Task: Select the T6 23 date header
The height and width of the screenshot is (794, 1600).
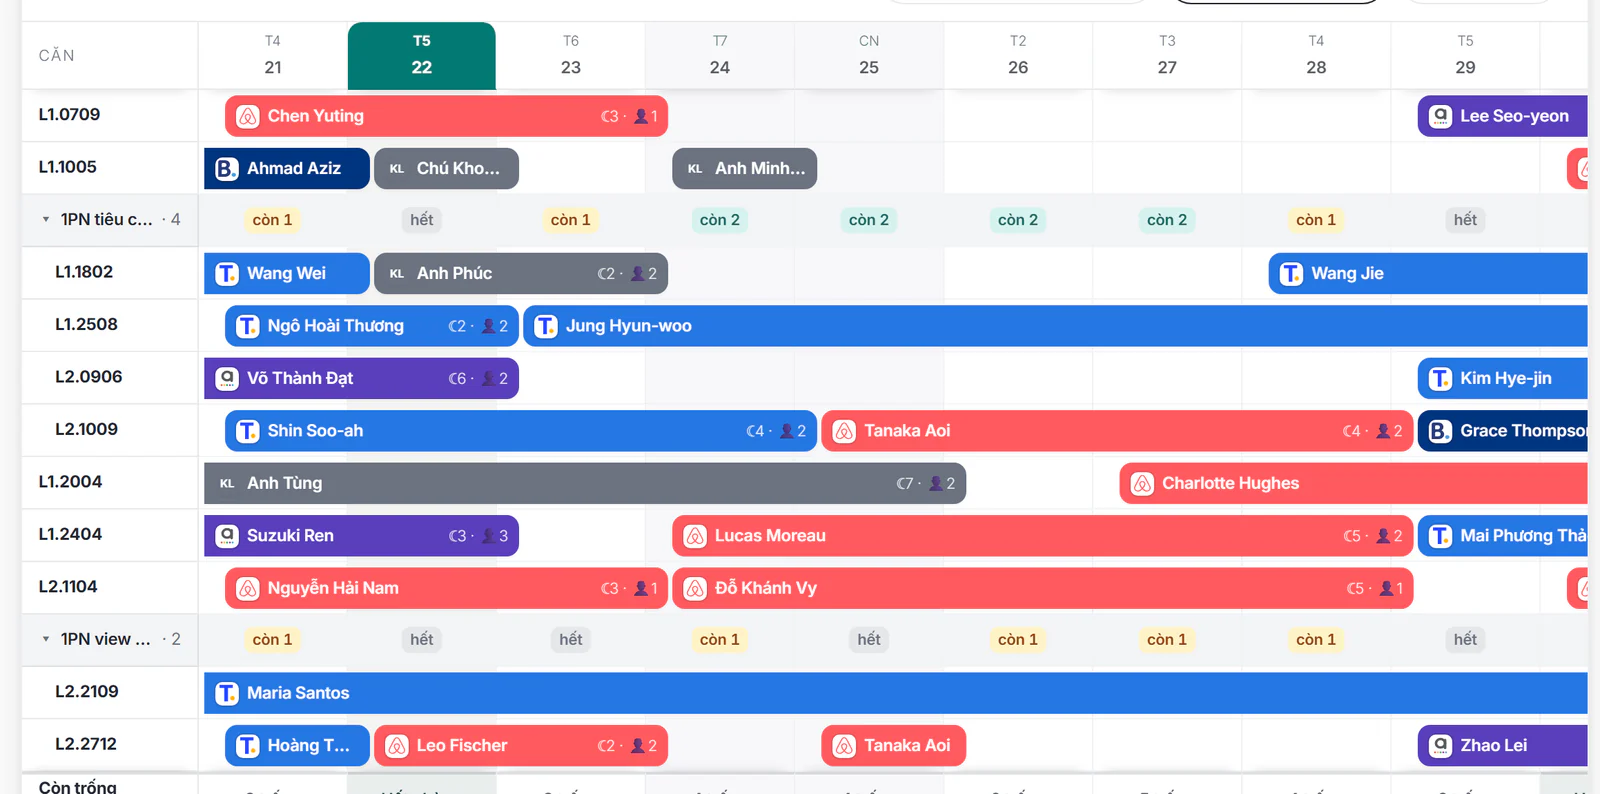Action: 571,56
